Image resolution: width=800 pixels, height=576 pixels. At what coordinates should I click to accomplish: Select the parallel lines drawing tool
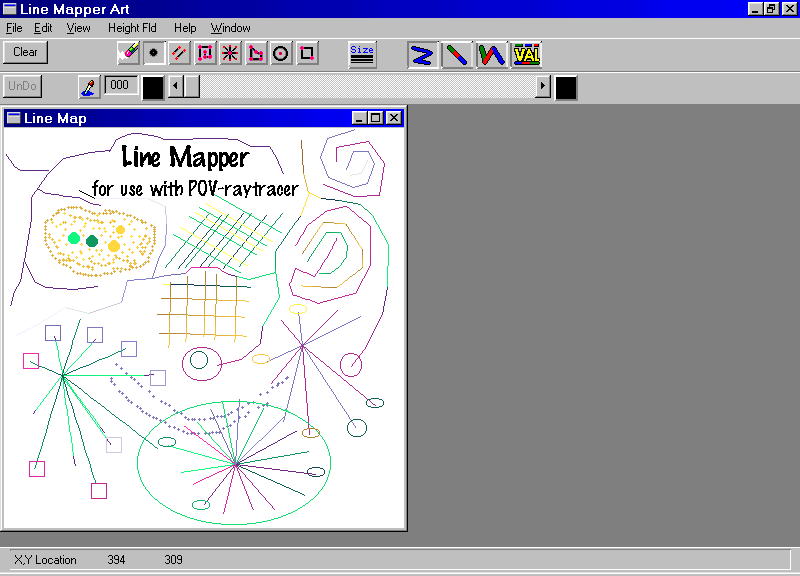179,53
